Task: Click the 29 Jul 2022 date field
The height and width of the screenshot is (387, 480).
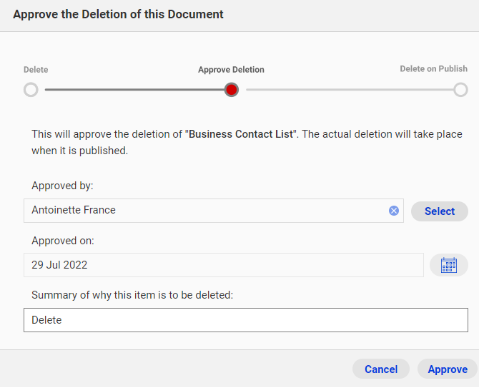Action: click(x=223, y=265)
